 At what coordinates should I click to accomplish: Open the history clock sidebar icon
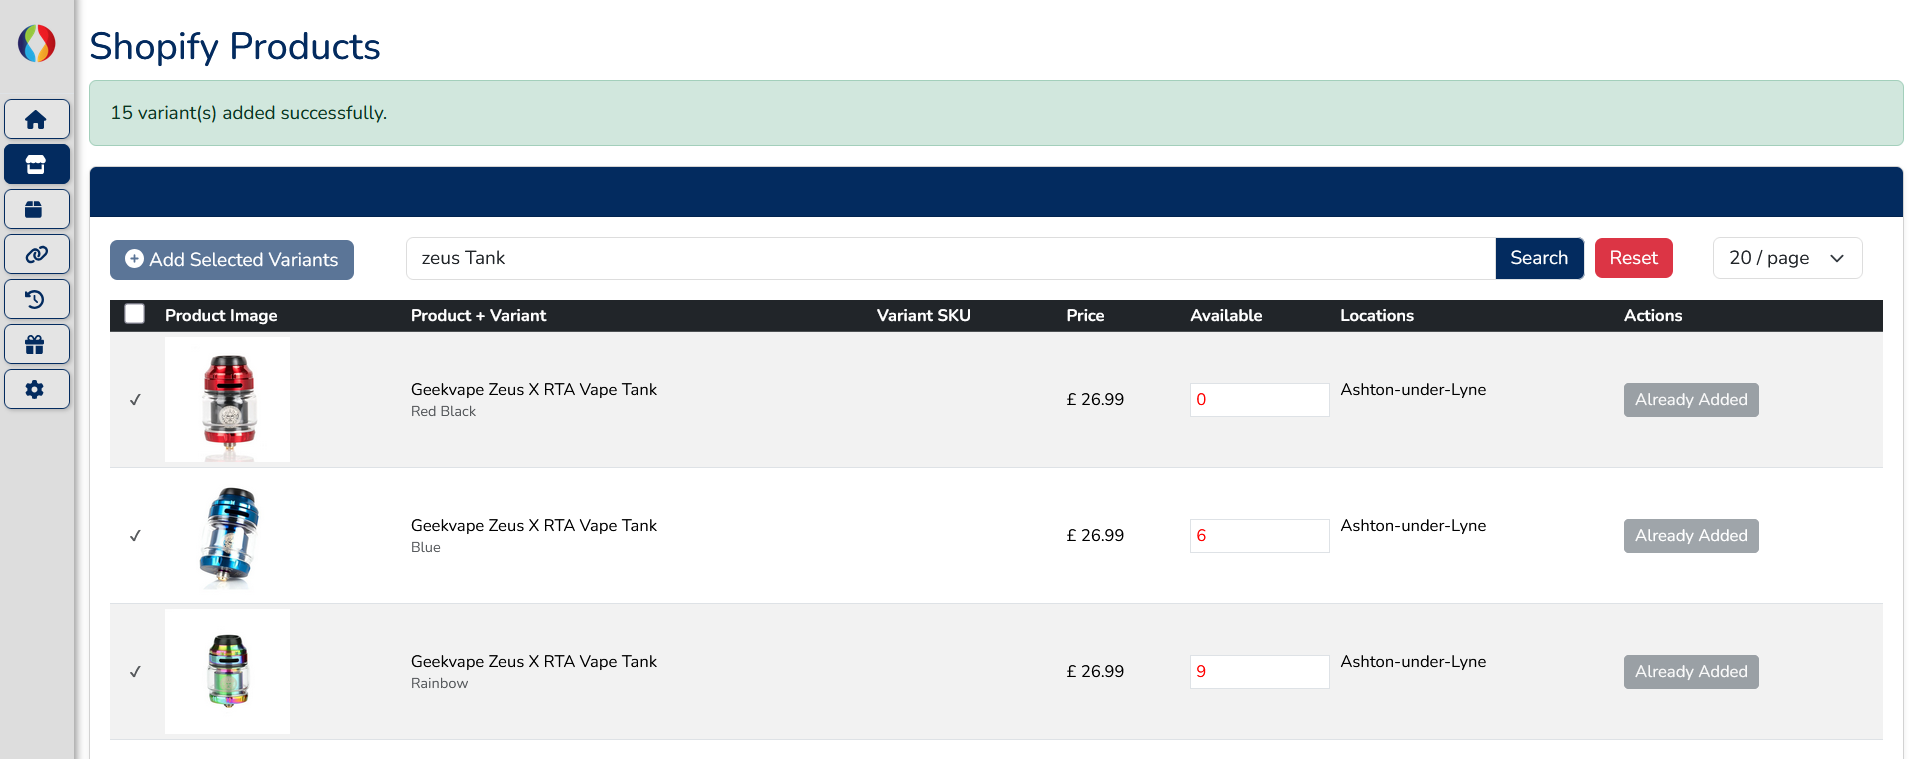pyautogui.click(x=36, y=299)
